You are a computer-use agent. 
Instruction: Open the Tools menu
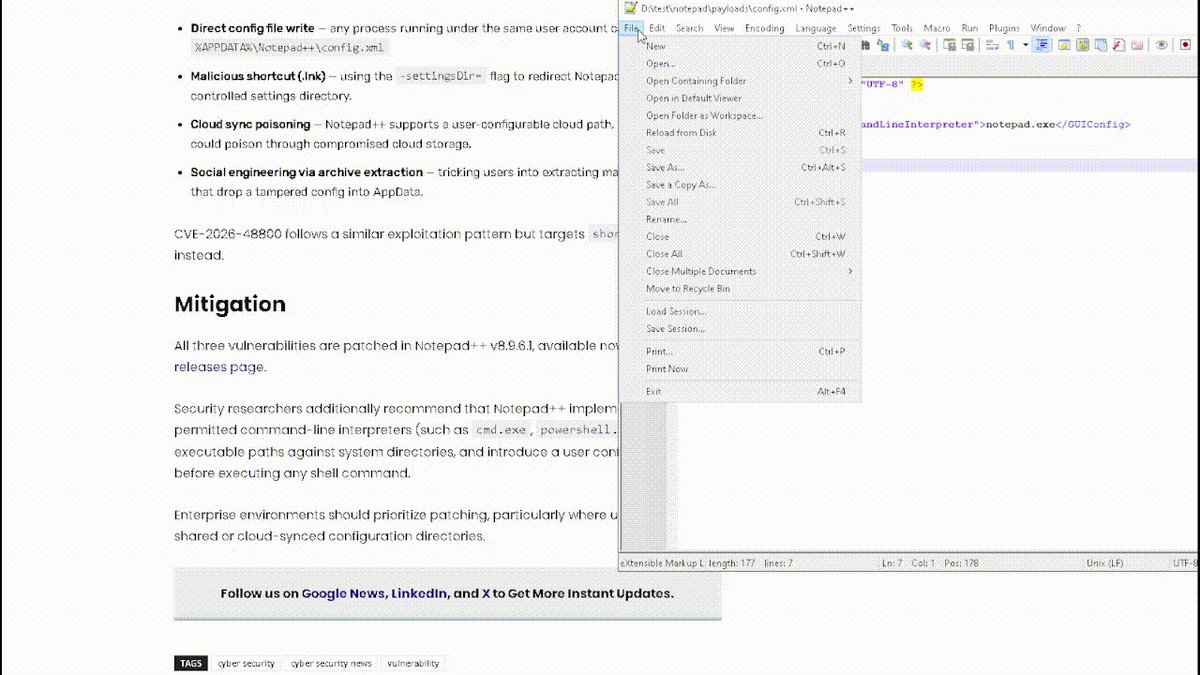click(x=902, y=28)
